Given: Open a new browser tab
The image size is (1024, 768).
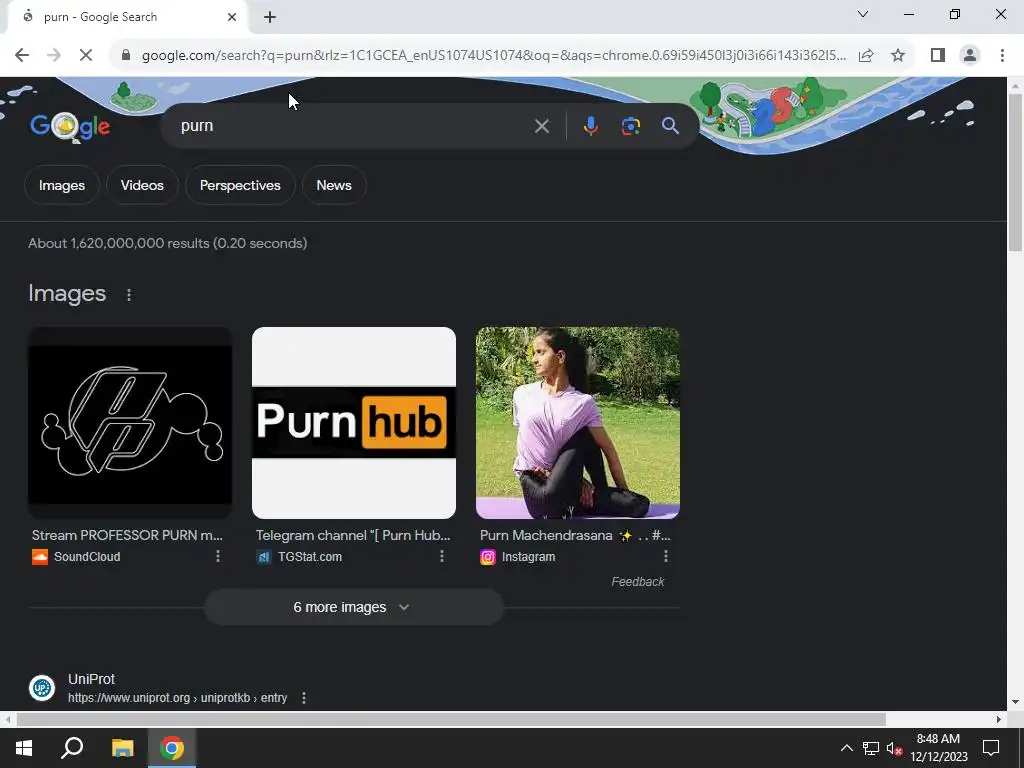Looking at the screenshot, I should [x=270, y=18].
